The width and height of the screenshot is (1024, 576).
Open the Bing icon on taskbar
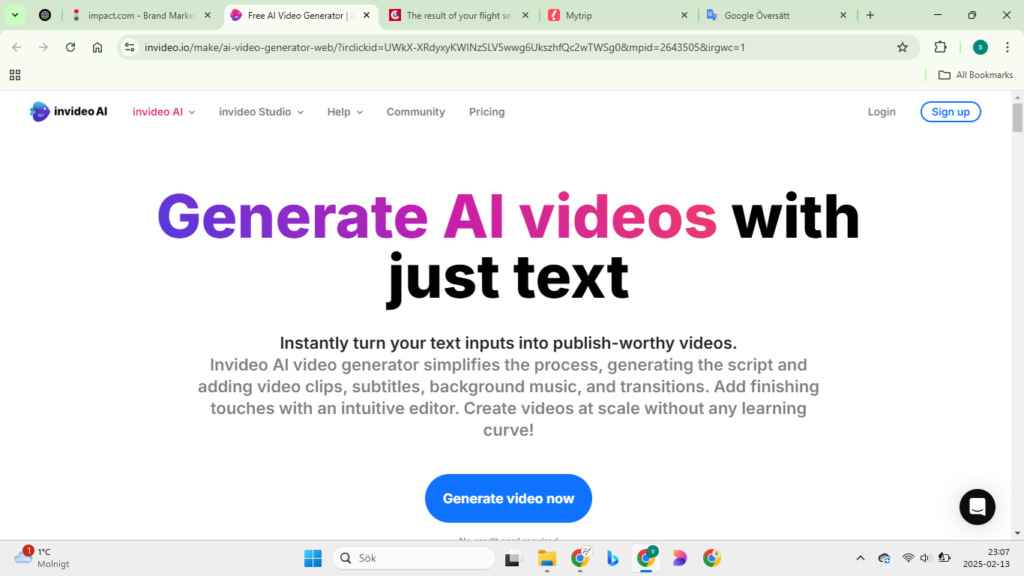(613, 558)
